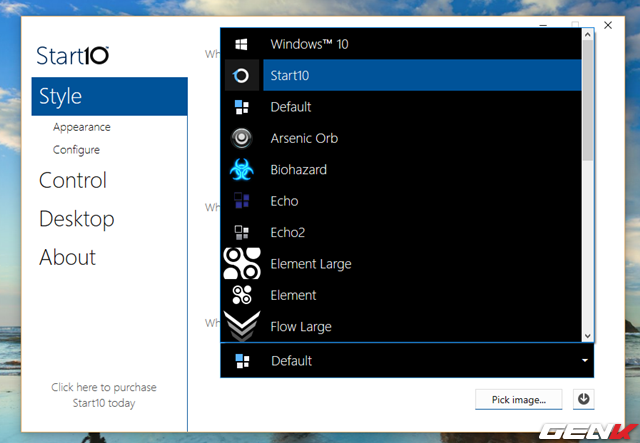The height and width of the screenshot is (443, 640).
Task: Choose the small Element icon
Action: click(x=242, y=295)
